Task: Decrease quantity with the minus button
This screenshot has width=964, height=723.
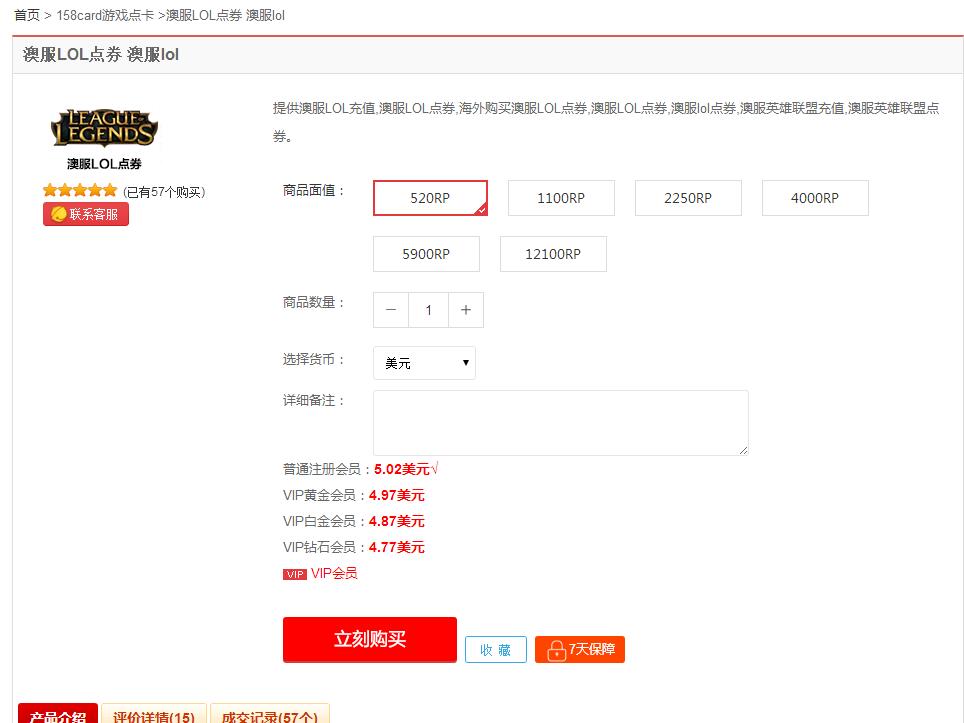Action: (391, 310)
